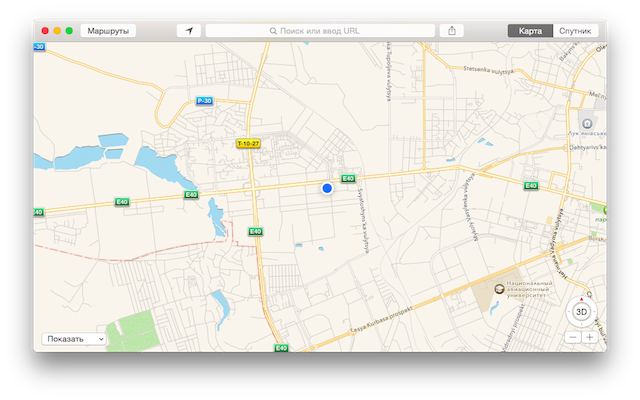Click the Svyatoshyns'ka vulytsya label
This screenshot has width=640, height=400.
(x=363, y=220)
